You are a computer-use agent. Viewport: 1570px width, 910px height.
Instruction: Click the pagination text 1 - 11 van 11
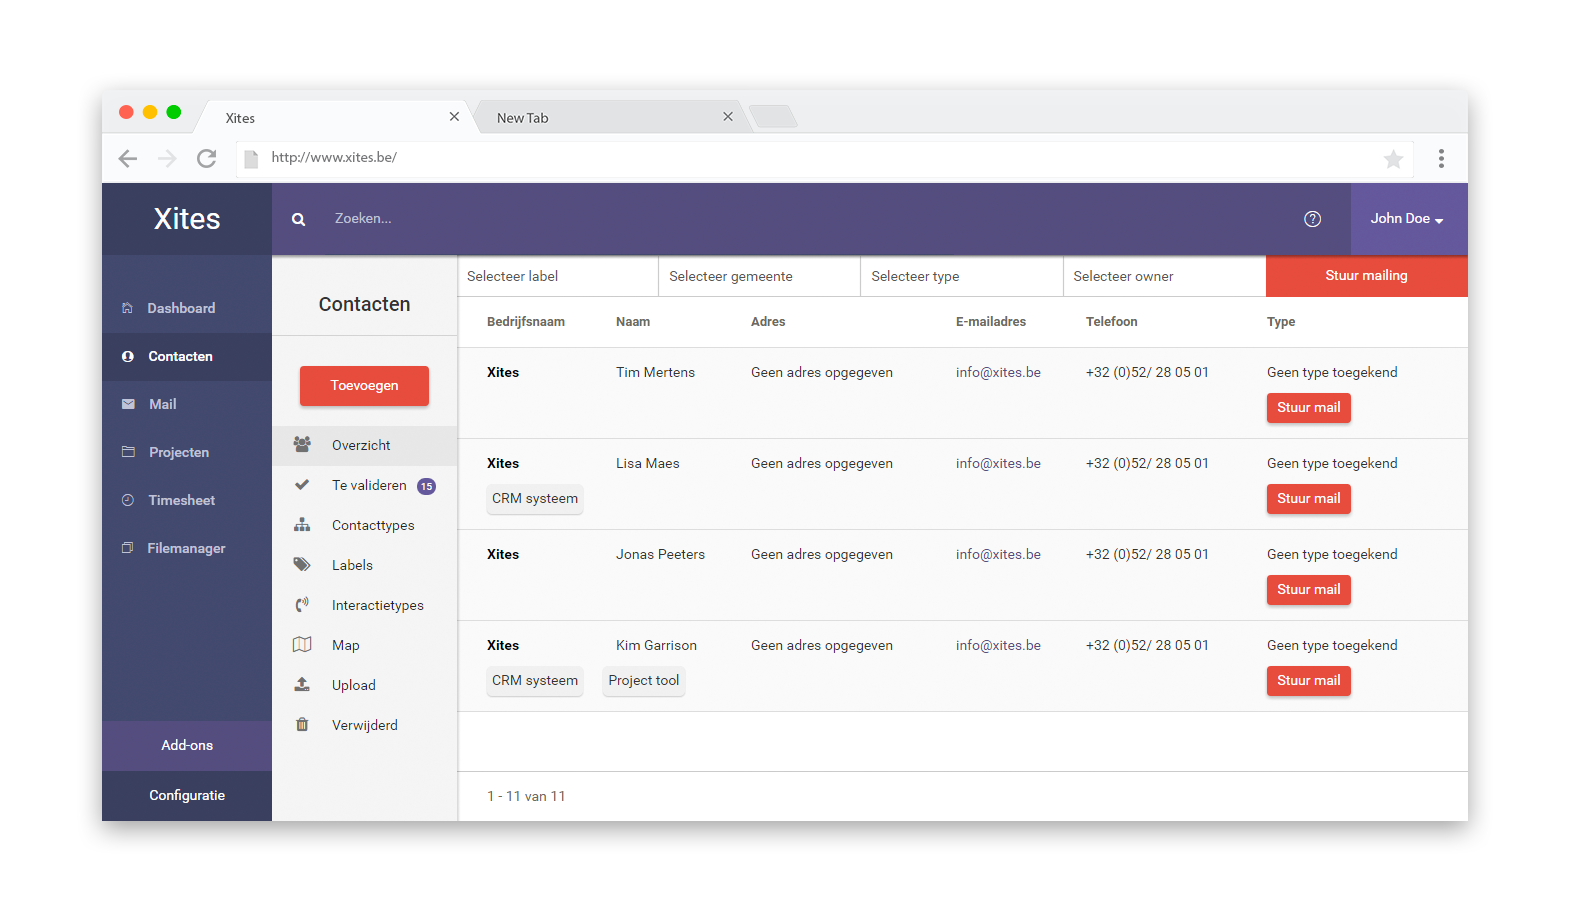(526, 797)
